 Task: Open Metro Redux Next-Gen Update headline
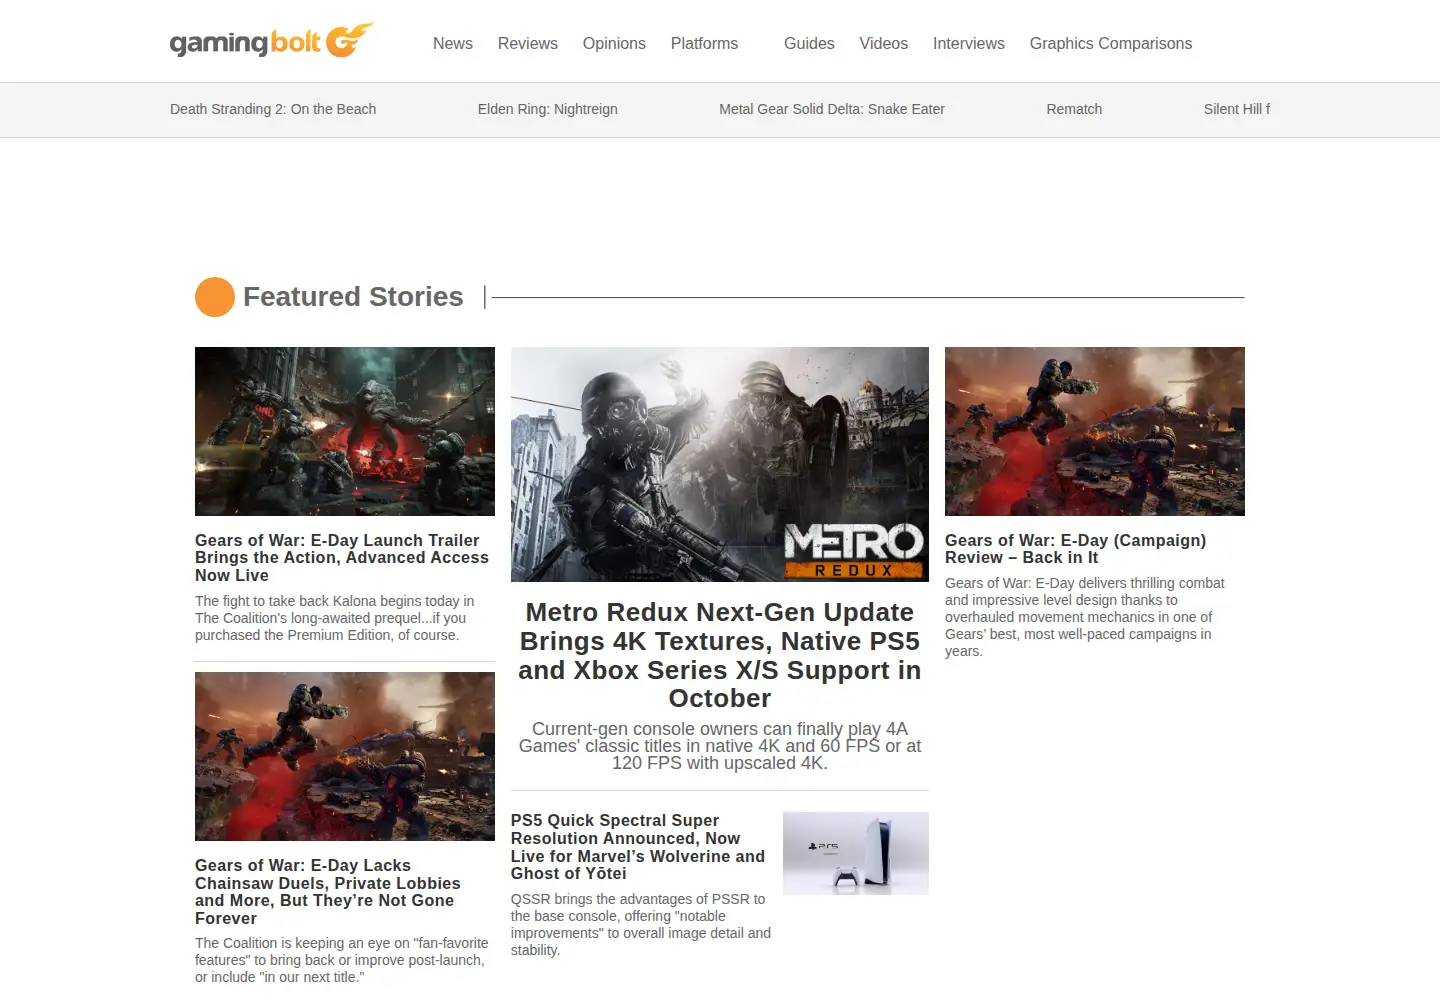720,655
